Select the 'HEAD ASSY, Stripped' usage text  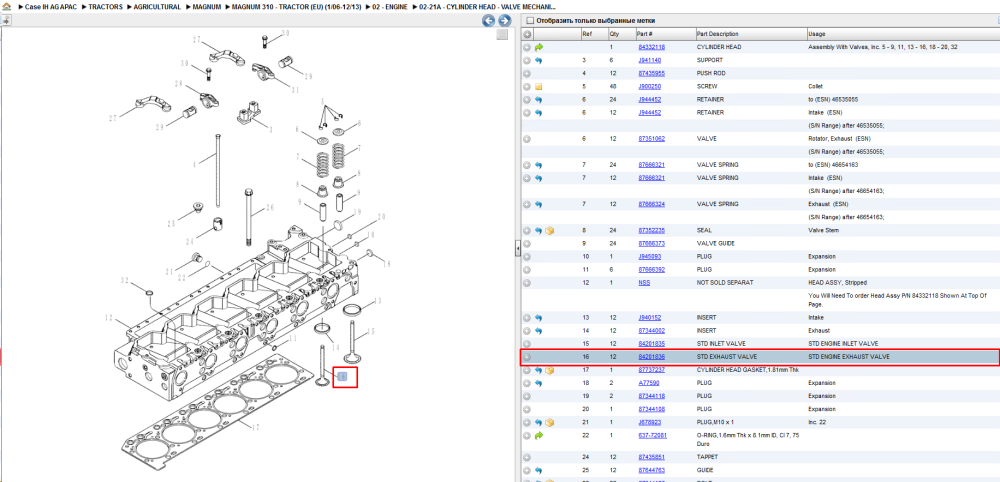[x=837, y=282]
